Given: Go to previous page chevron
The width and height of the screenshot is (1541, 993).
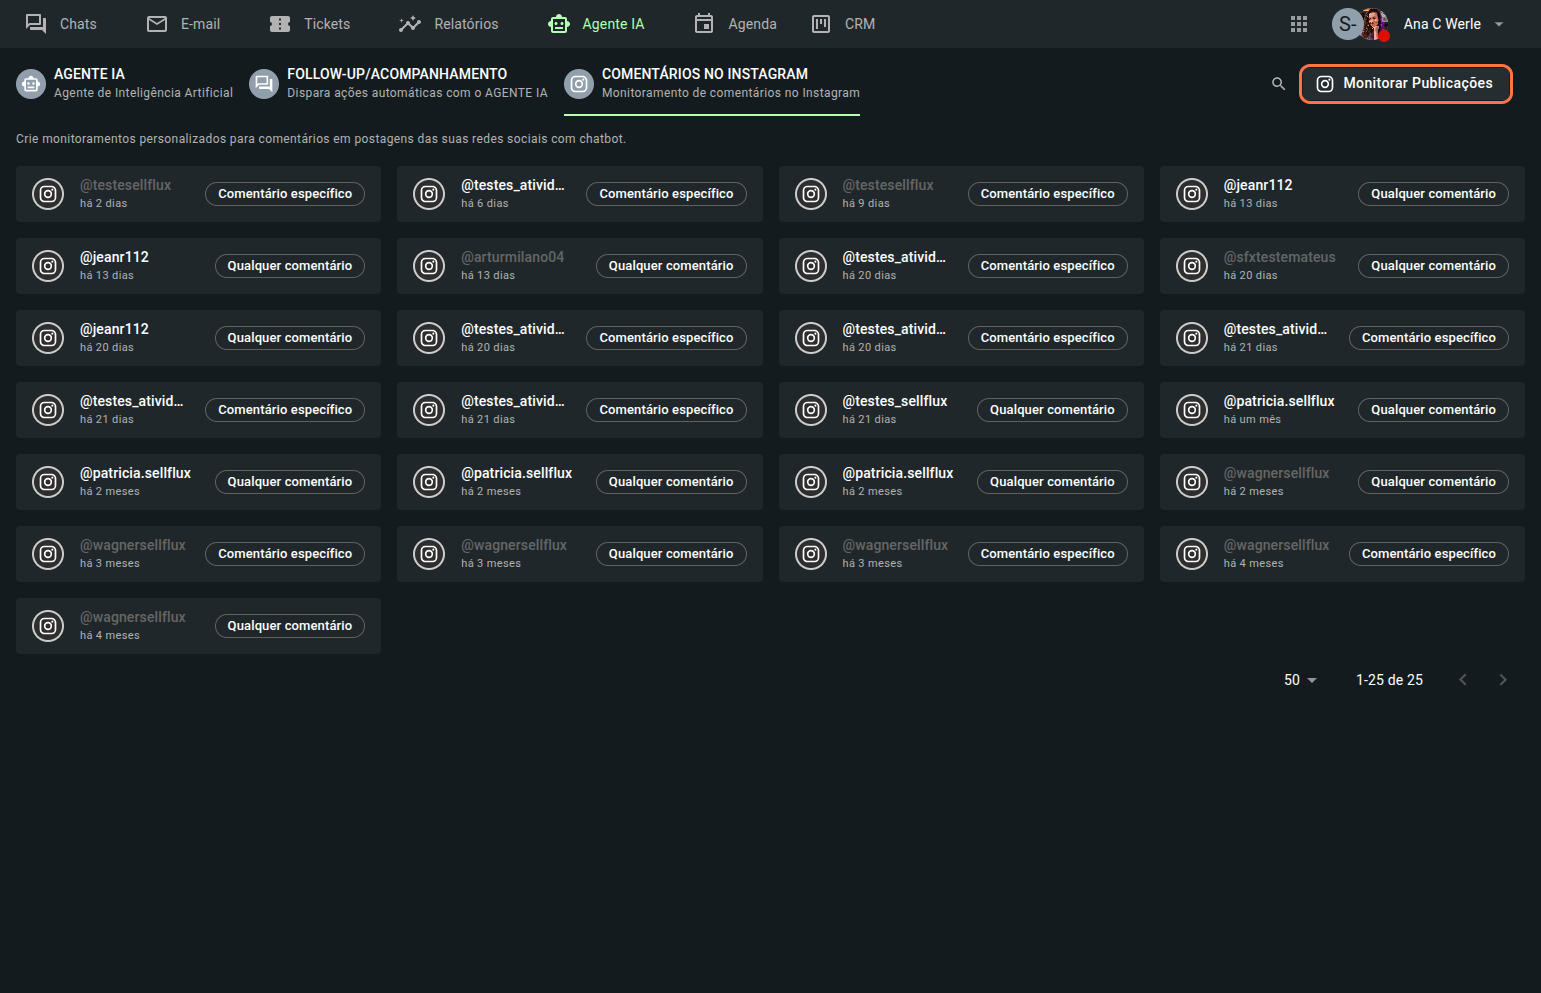Looking at the screenshot, I should tap(1463, 680).
